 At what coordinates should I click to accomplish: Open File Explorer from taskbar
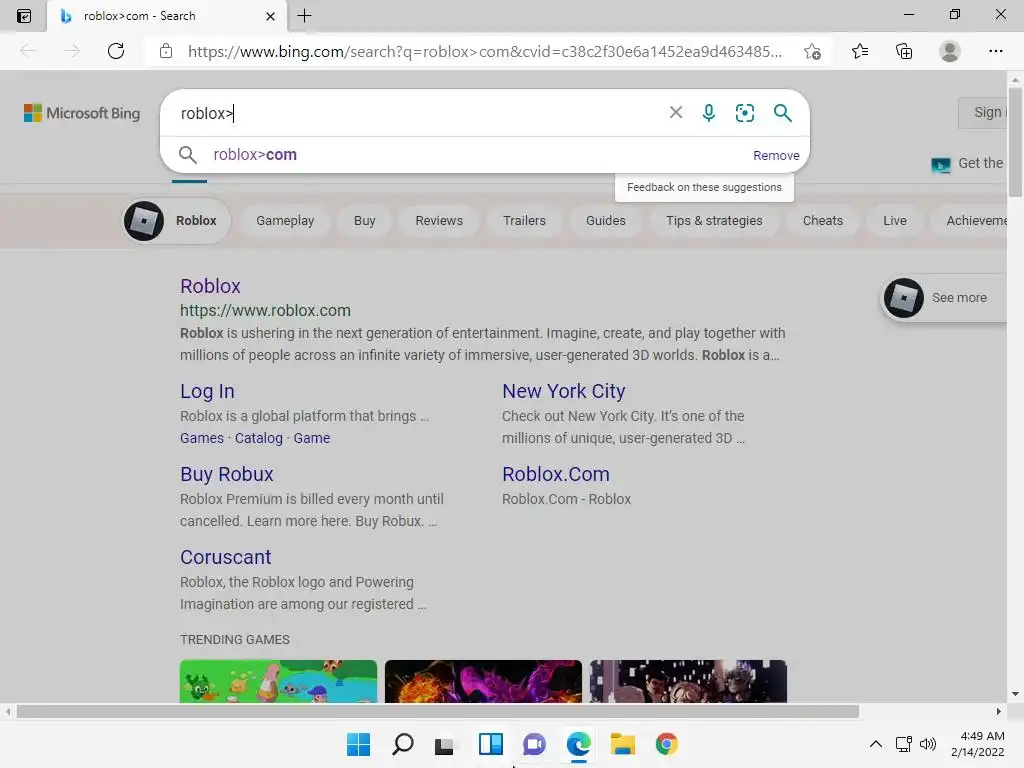pos(622,744)
